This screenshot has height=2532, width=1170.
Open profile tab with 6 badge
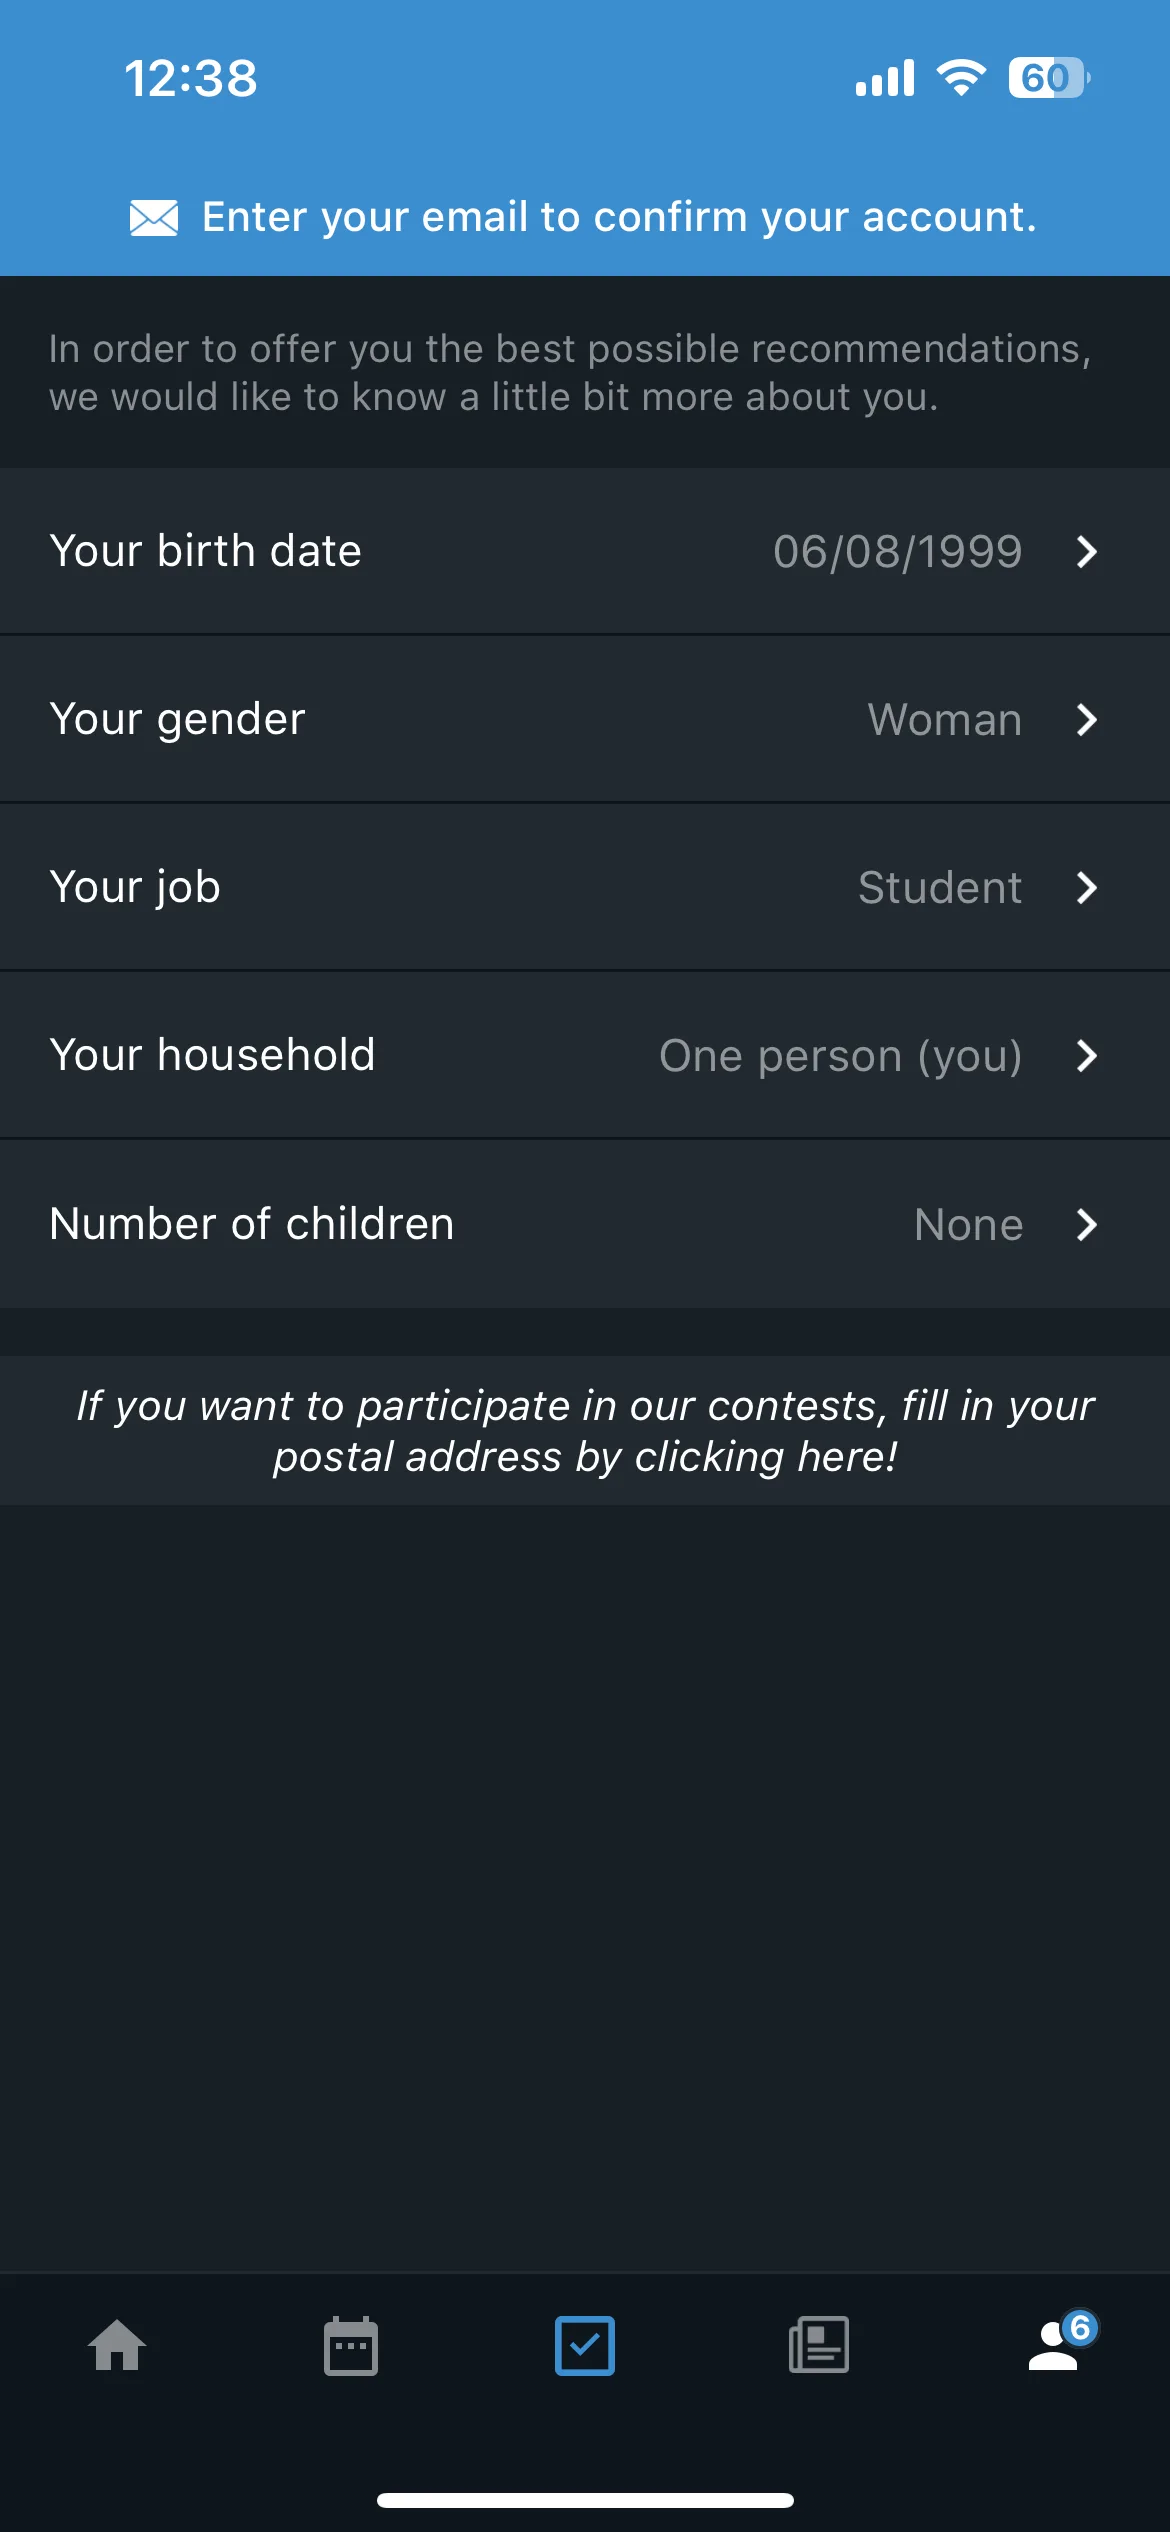1063,2341
